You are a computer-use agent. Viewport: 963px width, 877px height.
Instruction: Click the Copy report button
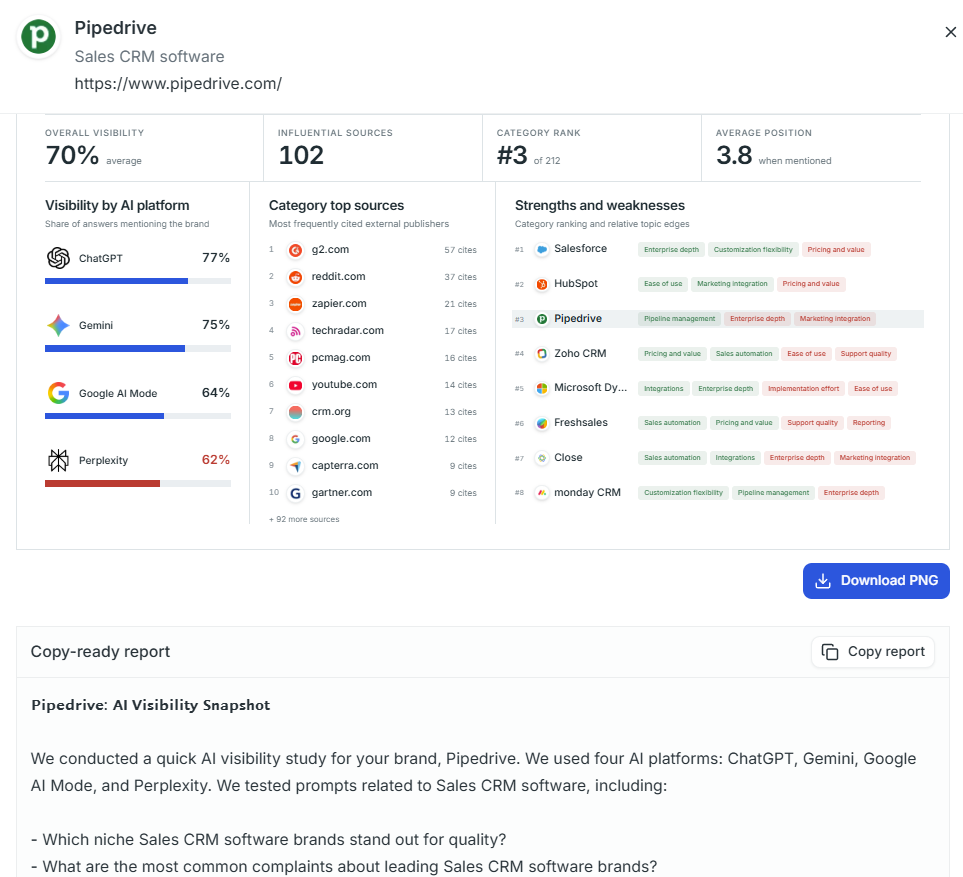873,652
